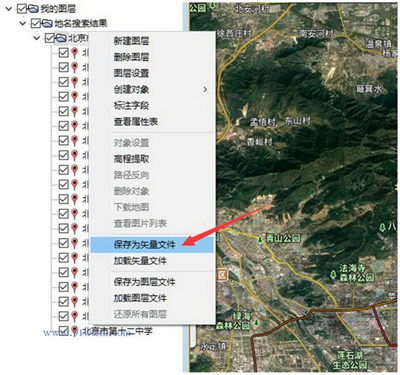400x375 pixels.
Task: Click the 青山公园 label on the map
Action: click(283, 238)
